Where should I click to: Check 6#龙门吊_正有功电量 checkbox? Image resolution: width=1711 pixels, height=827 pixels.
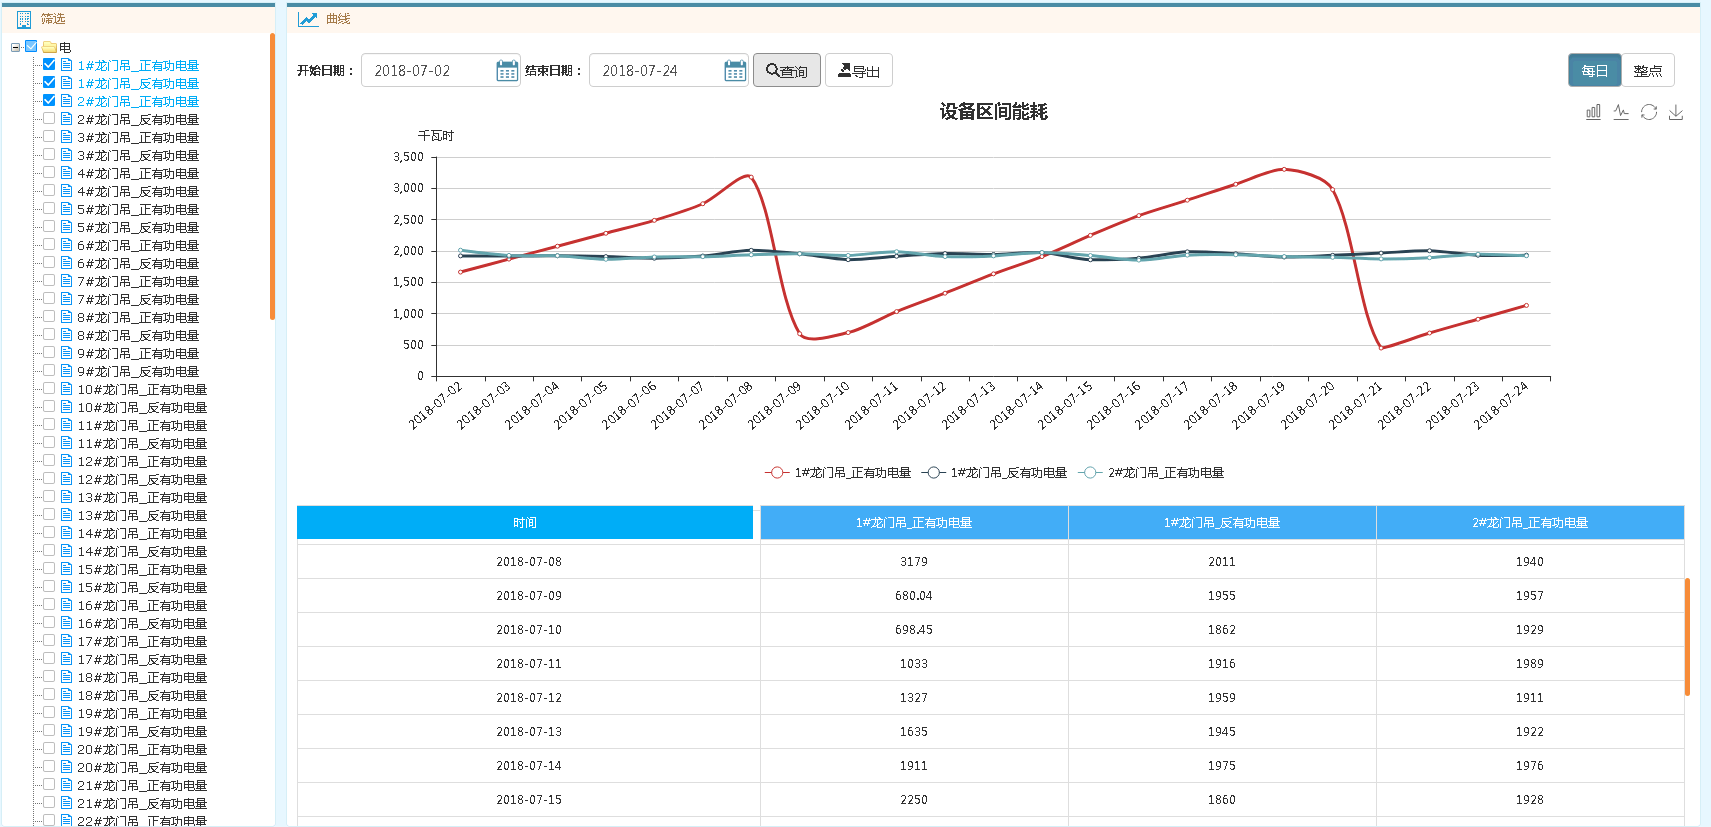pos(49,244)
